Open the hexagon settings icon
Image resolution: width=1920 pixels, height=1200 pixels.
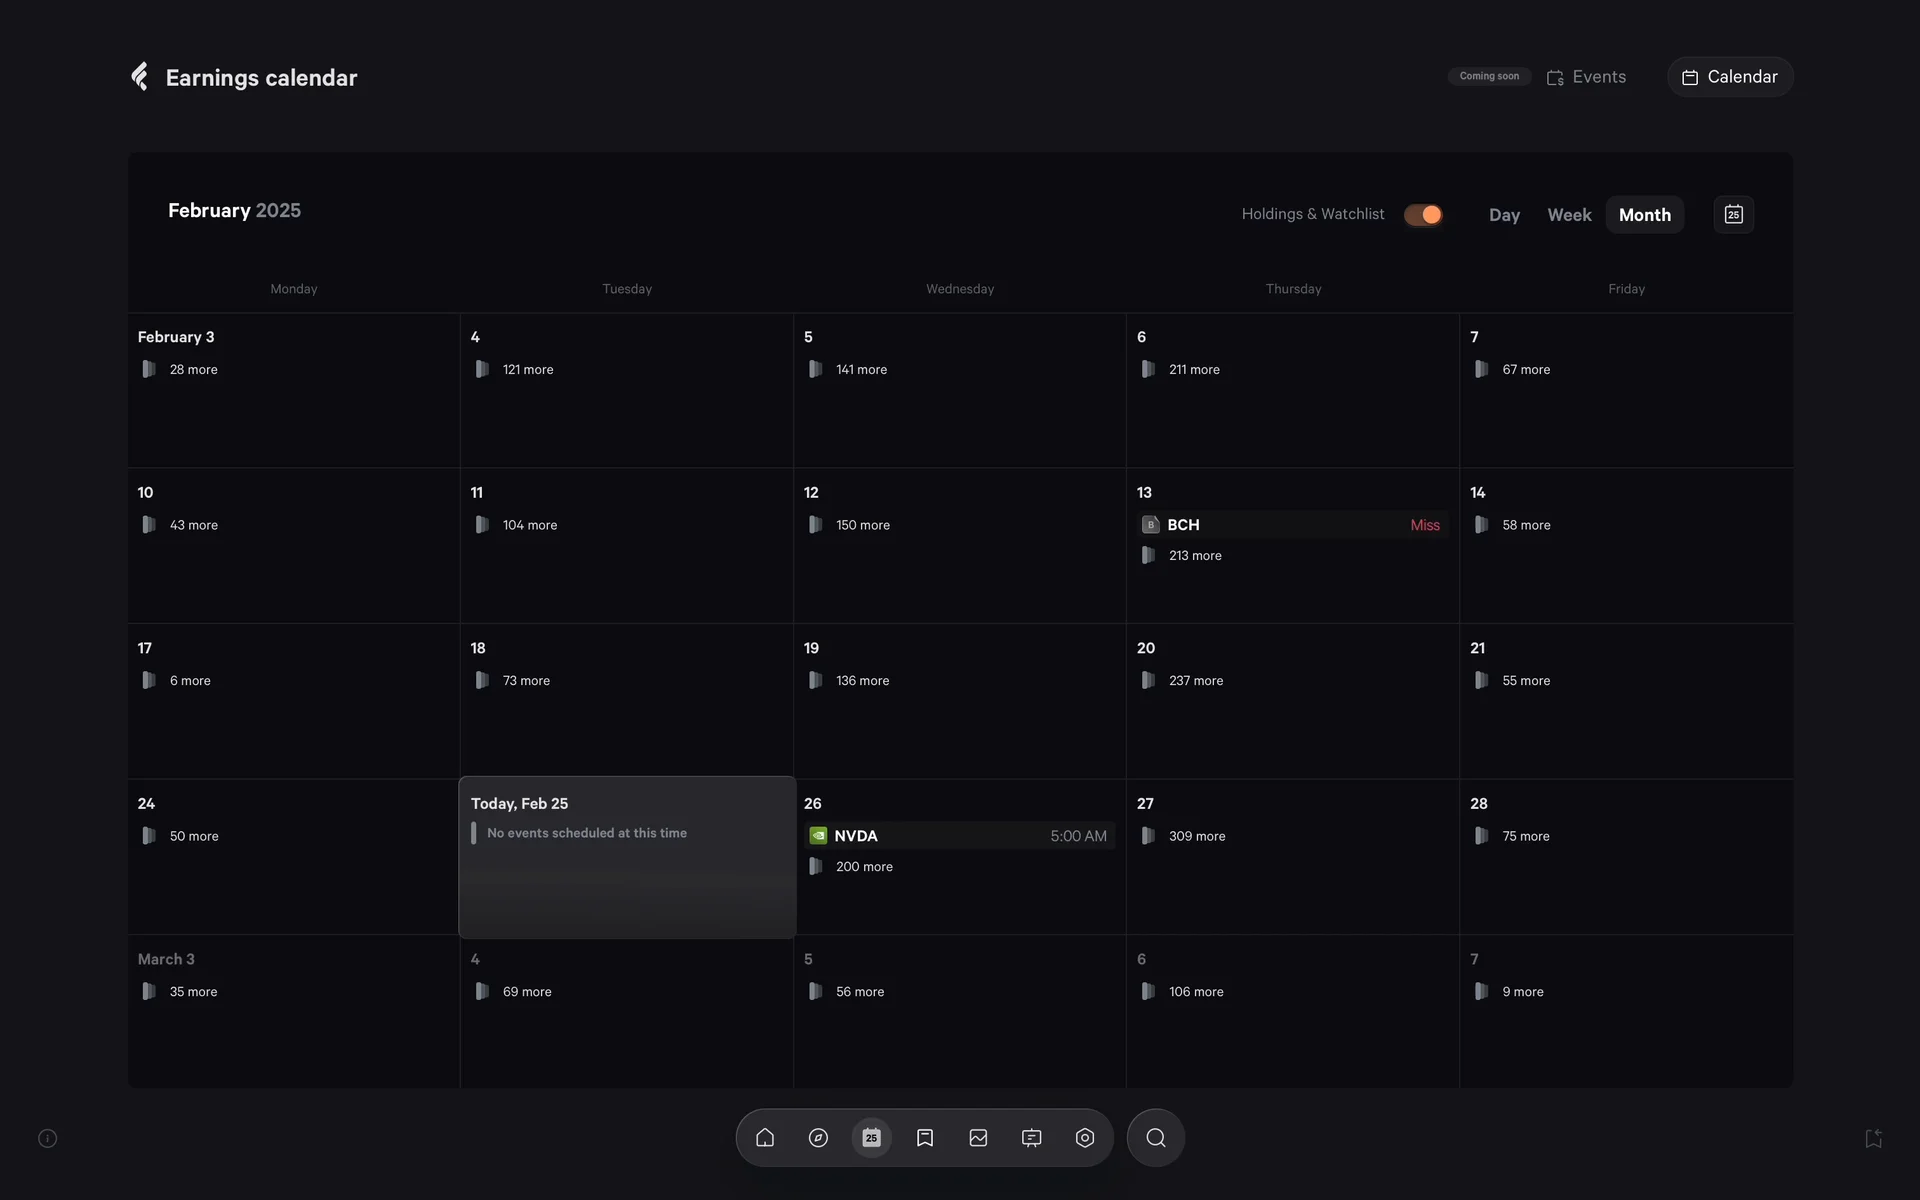(1085, 1138)
